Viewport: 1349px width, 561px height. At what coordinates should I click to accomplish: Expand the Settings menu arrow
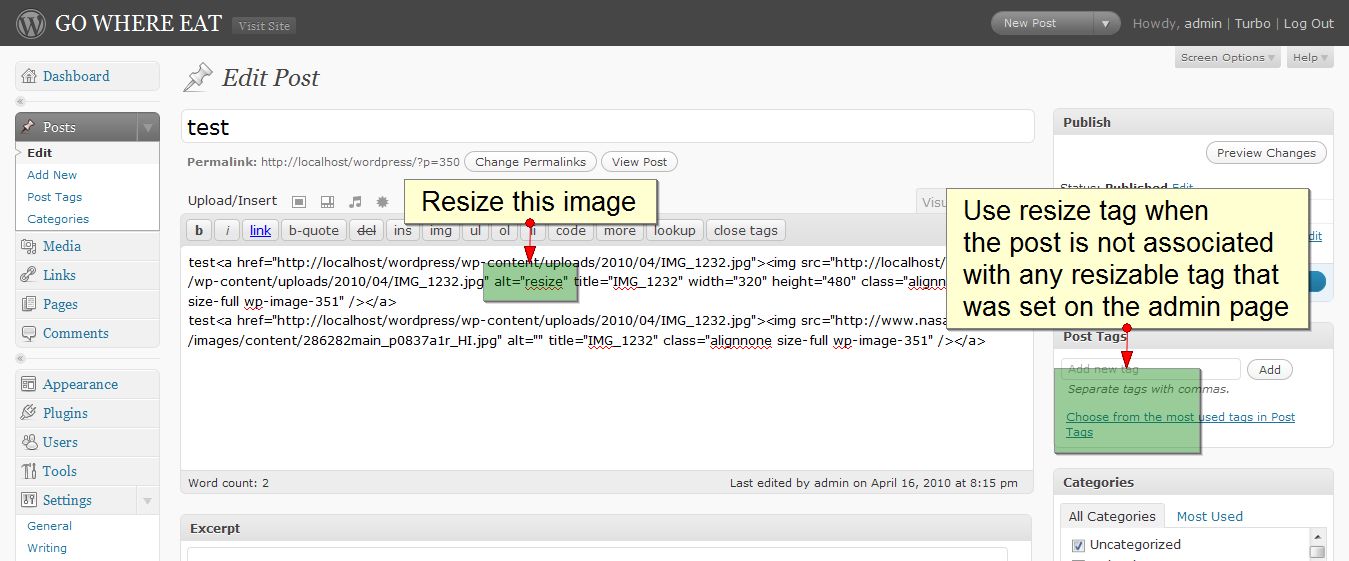148,500
